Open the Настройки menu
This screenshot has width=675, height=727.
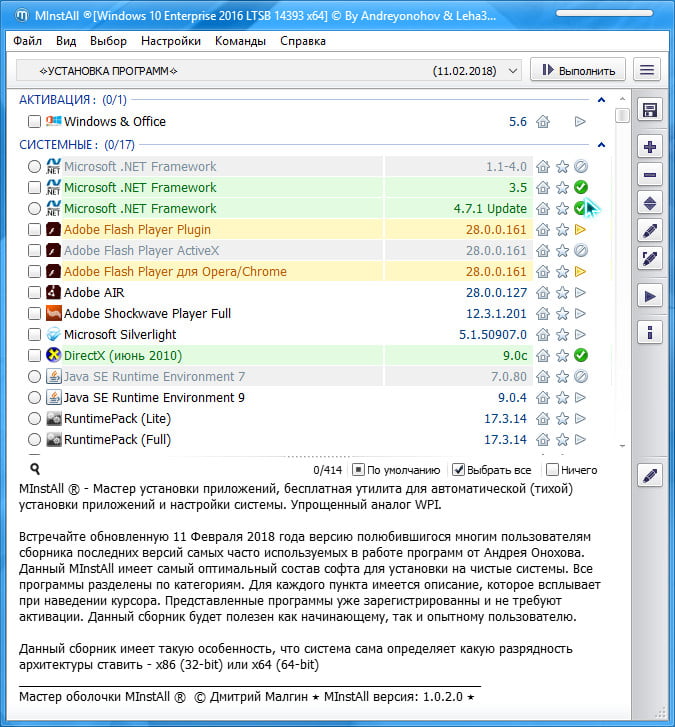[x=170, y=41]
